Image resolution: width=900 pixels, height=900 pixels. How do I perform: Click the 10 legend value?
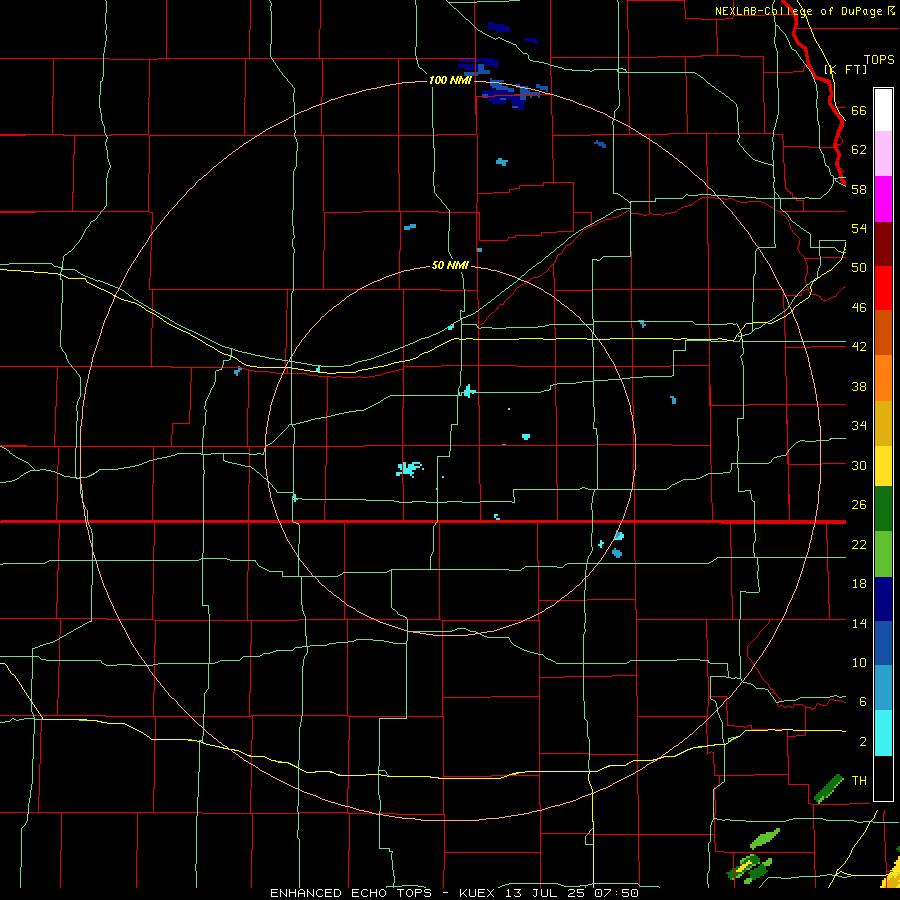859,662
